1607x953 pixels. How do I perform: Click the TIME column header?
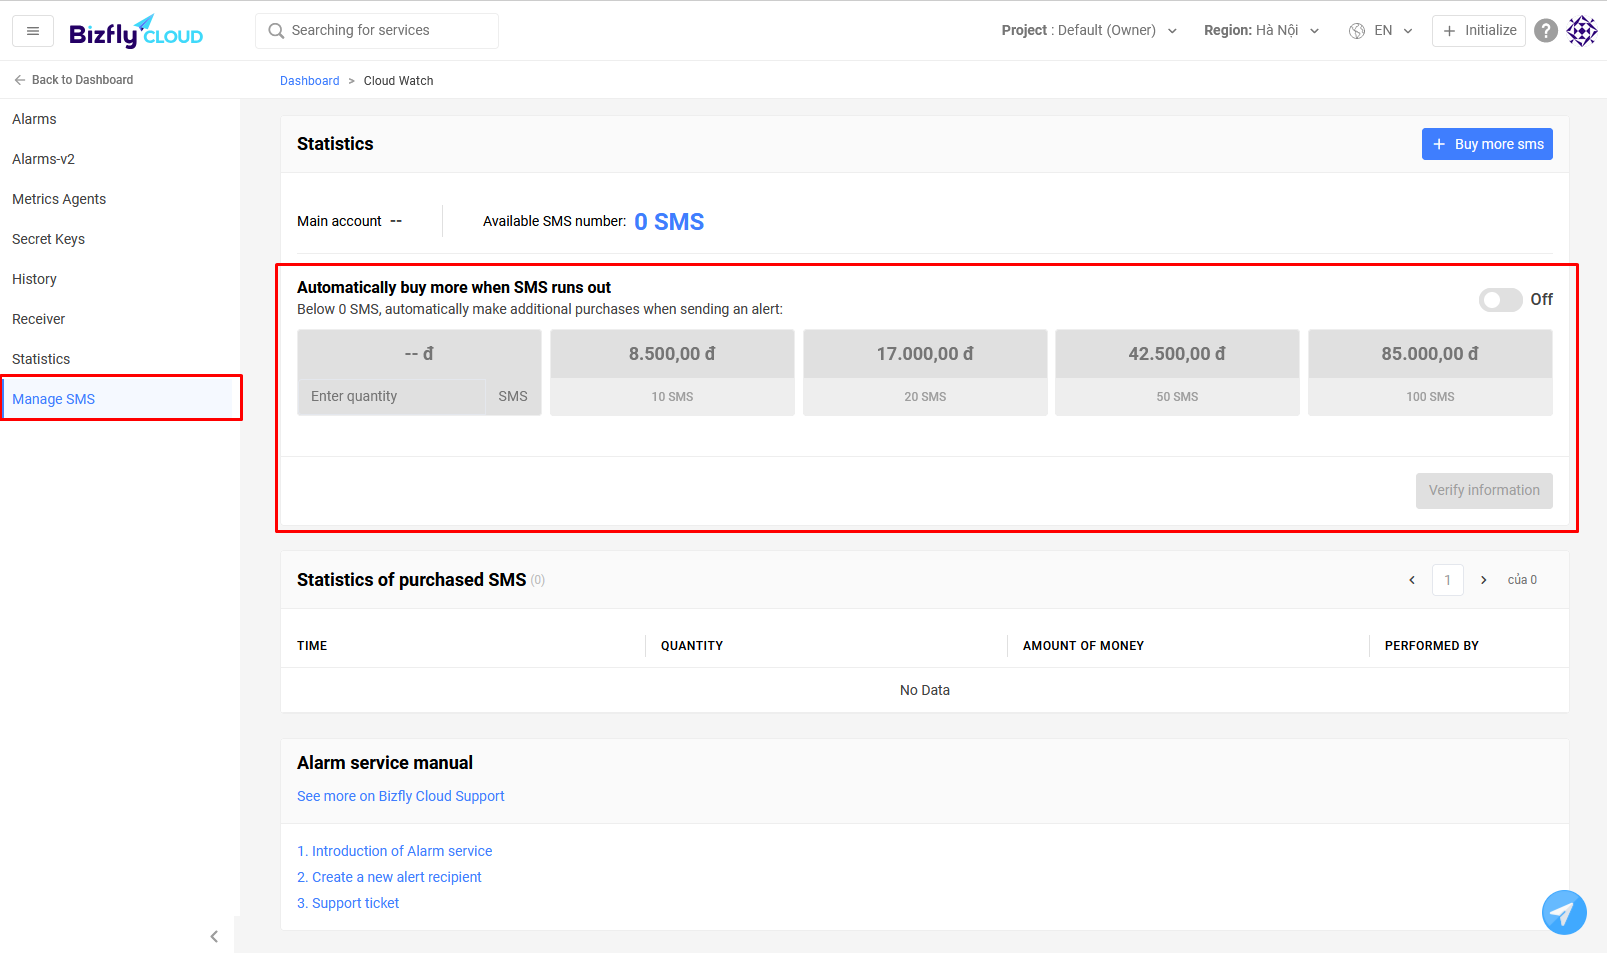coord(312,646)
